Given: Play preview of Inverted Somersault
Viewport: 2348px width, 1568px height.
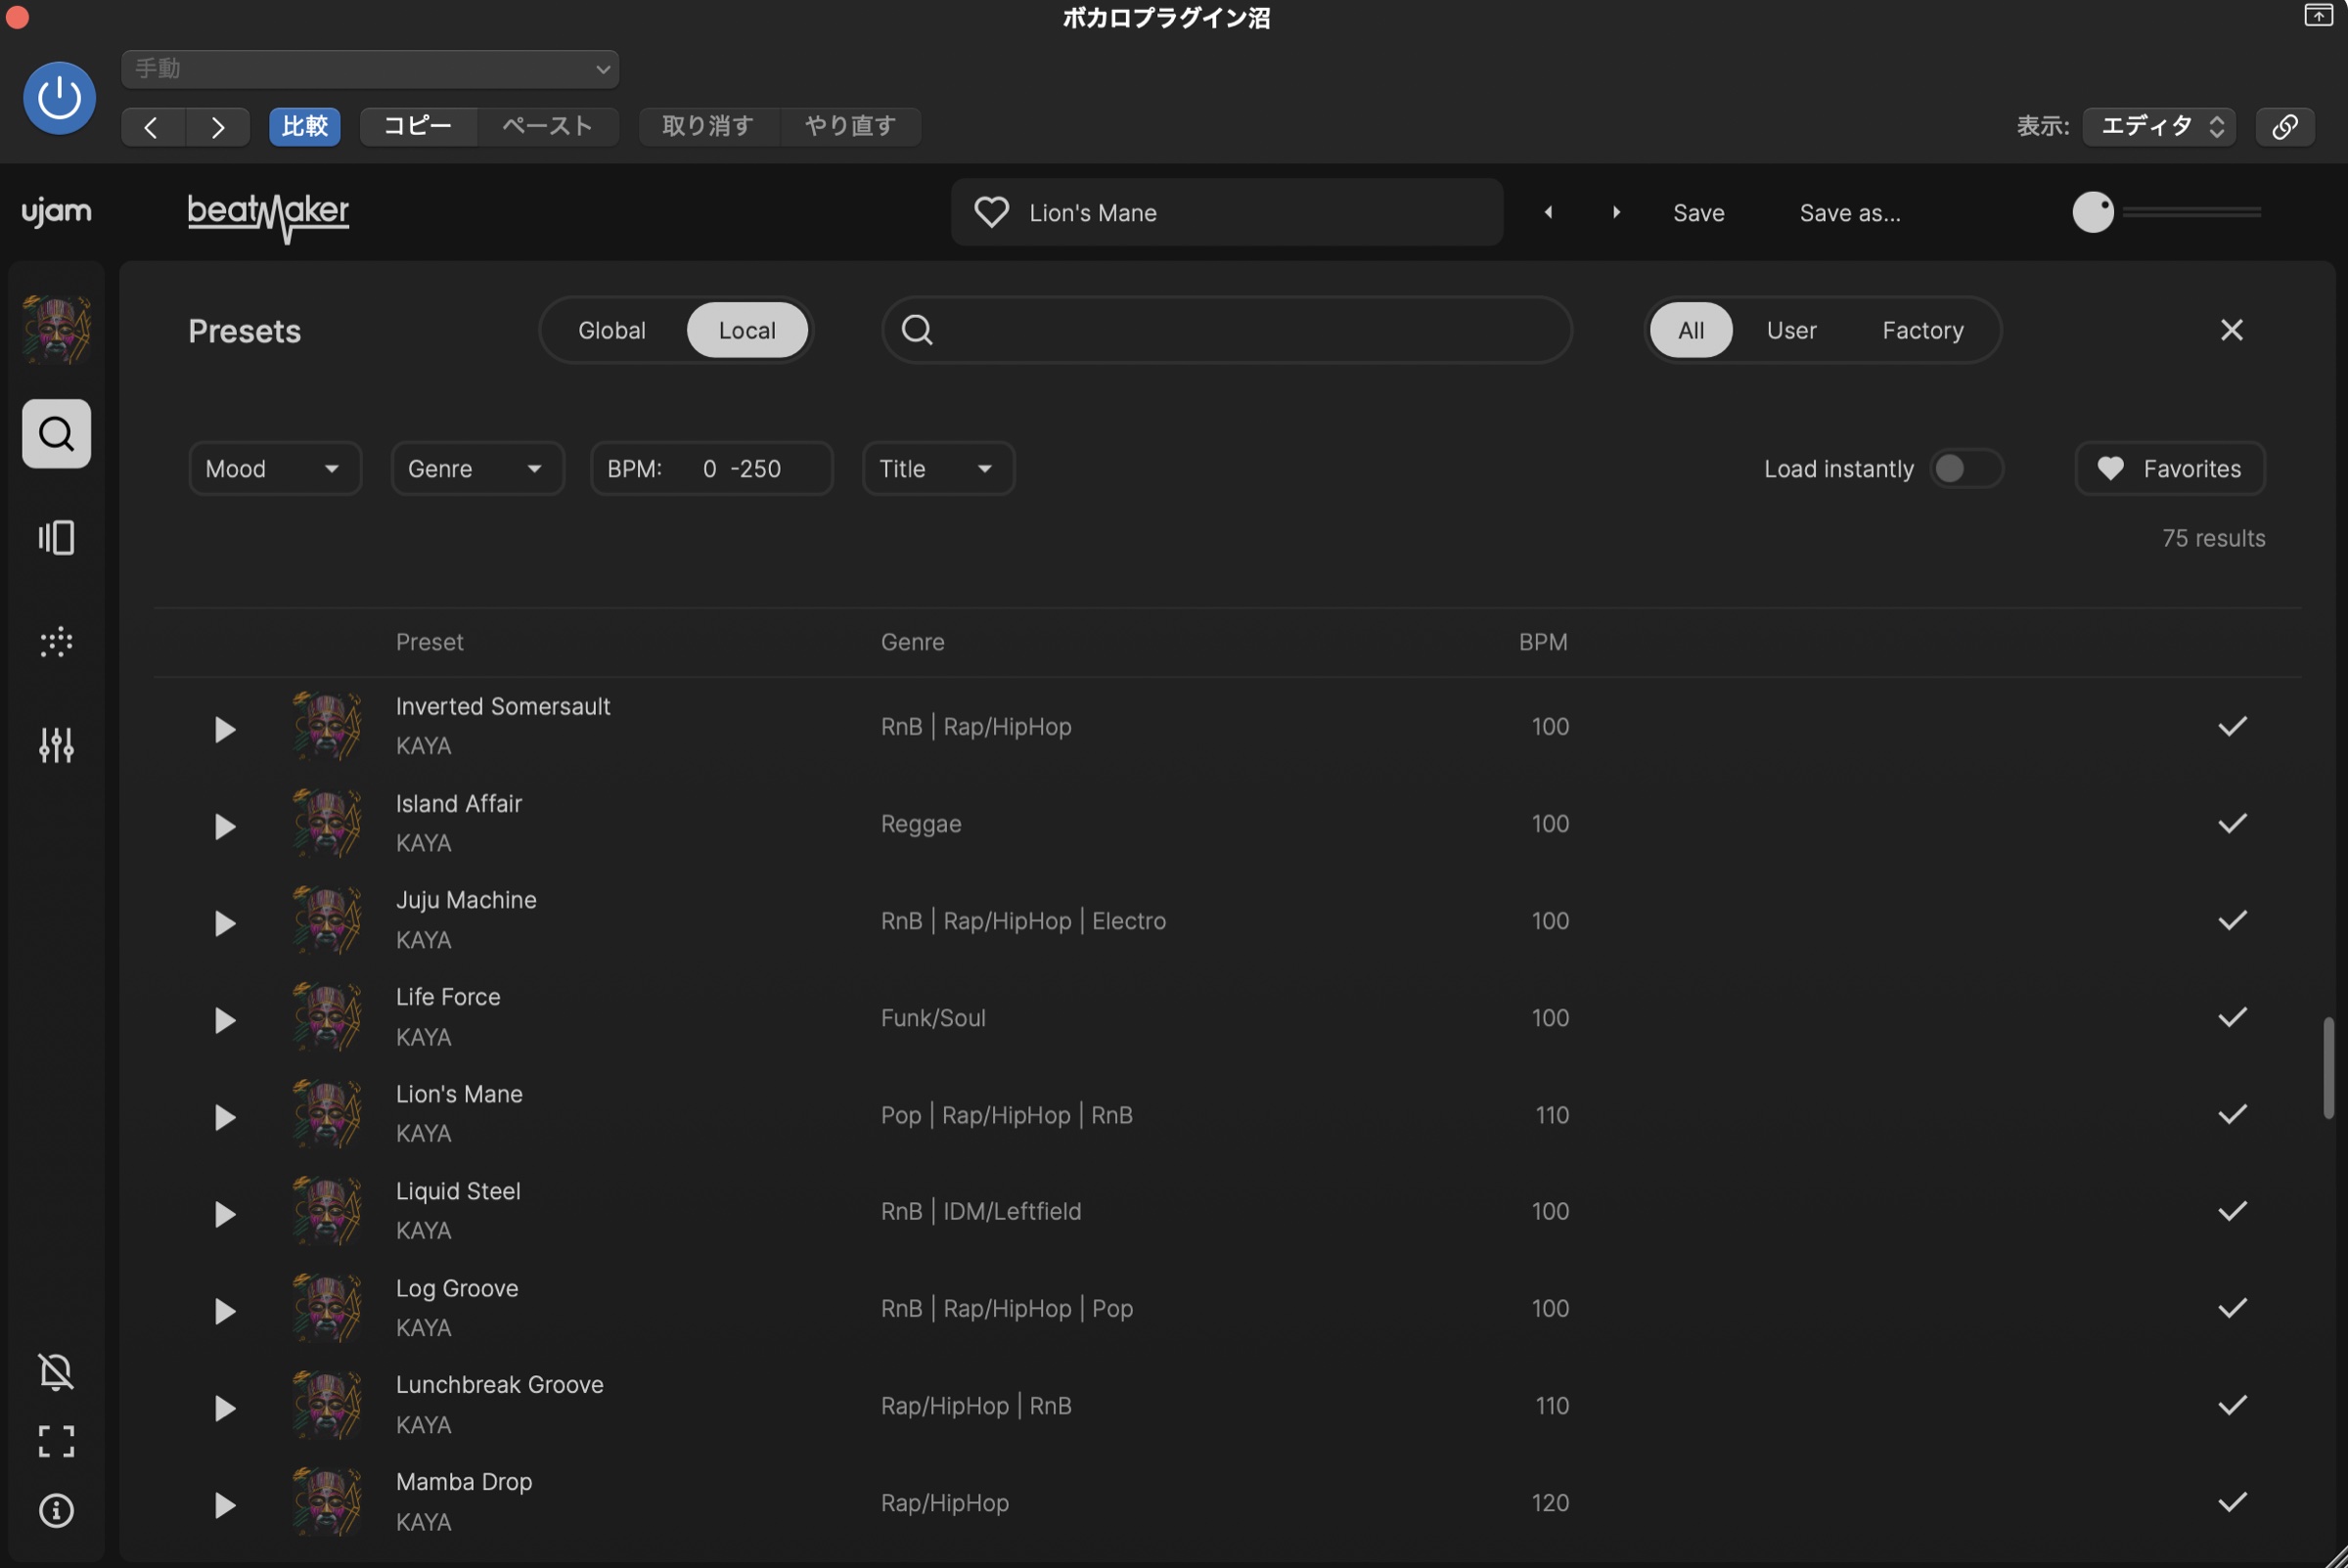Looking at the screenshot, I should pyautogui.click(x=225, y=729).
